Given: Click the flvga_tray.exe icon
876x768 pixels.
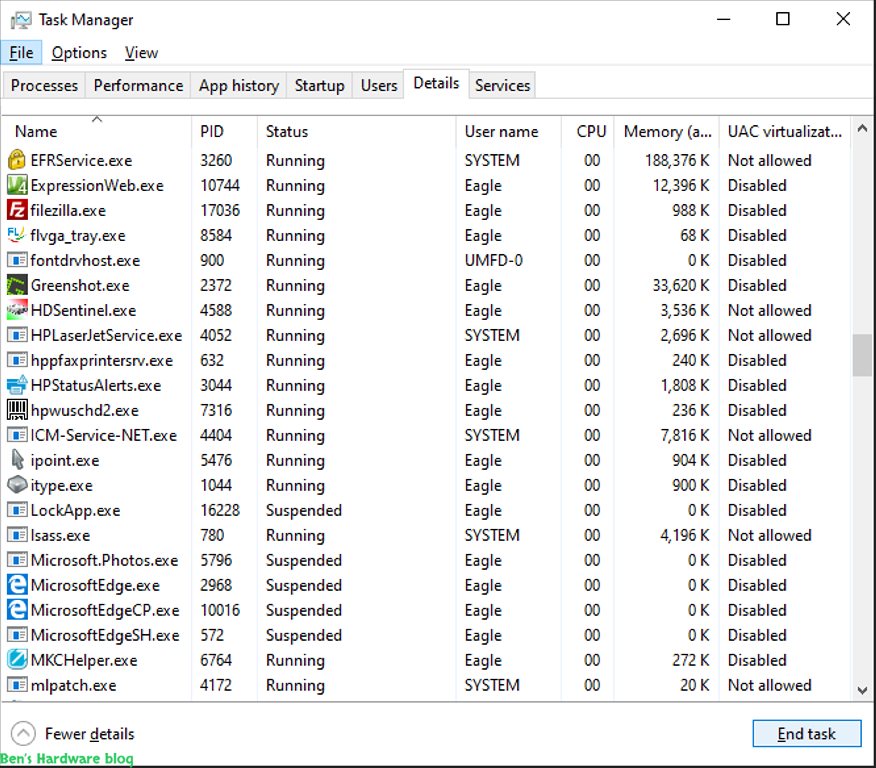Looking at the screenshot, I should [x=17, y=235].
